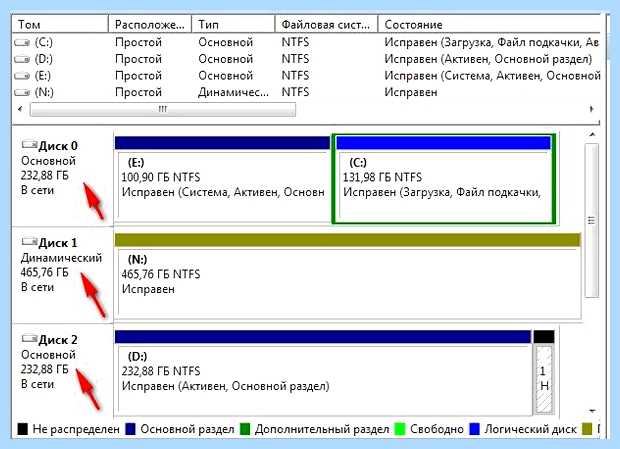This screenshot has height=449, width=620.
Task: Click the NTFS cell in the (D:) row
Action: pyautogui.click(x=295, y=59)
